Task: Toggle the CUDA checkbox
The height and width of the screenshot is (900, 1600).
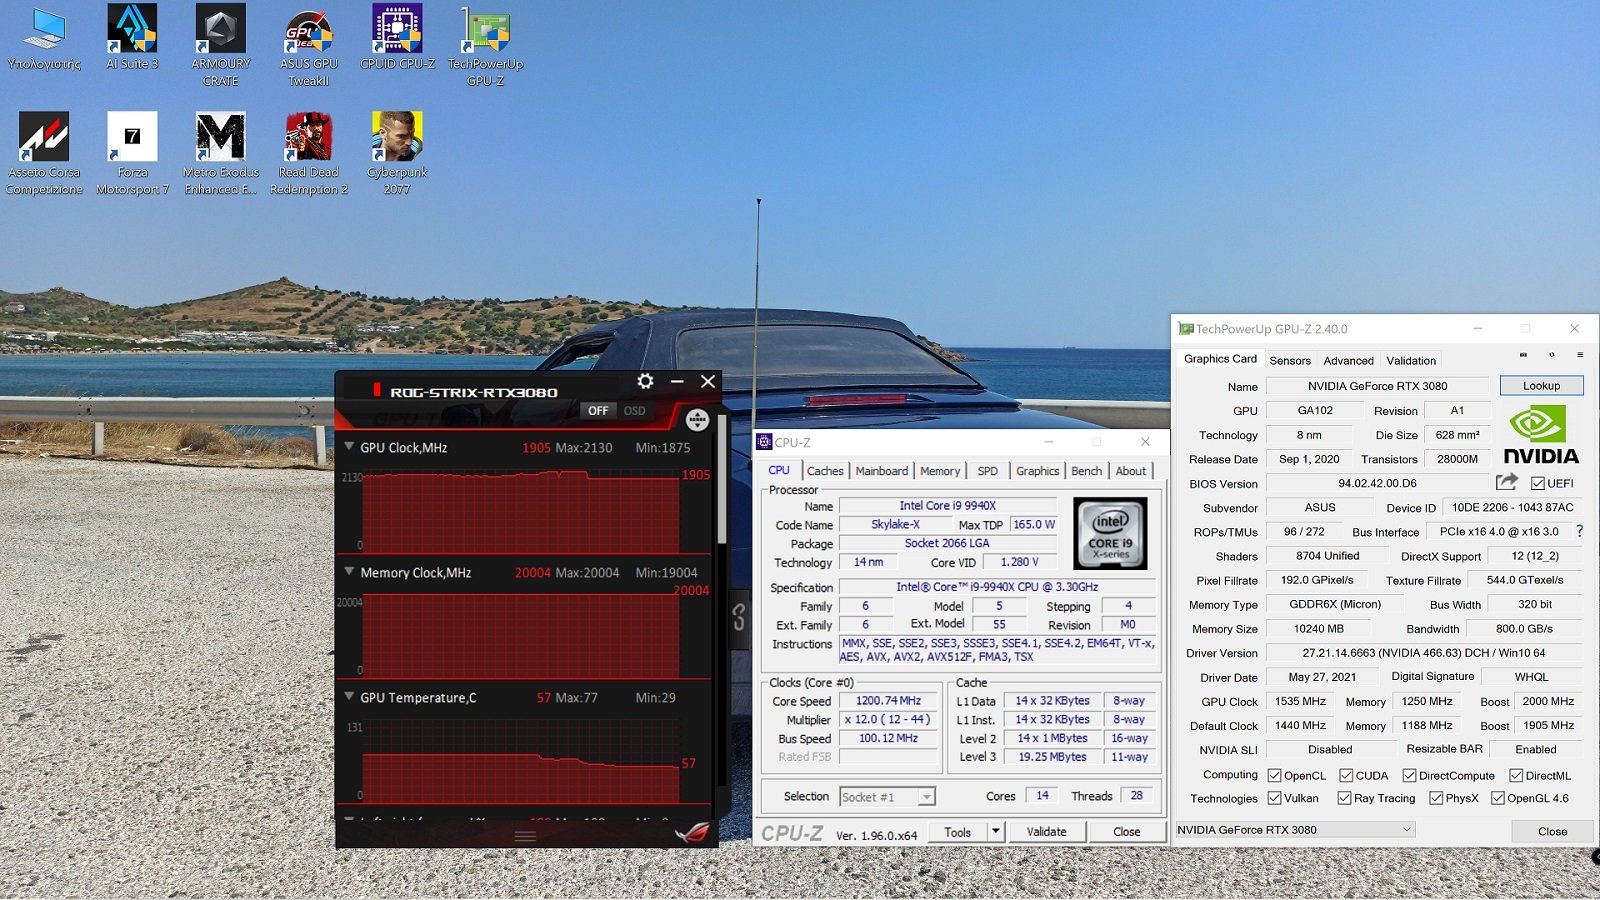Action: pos(1346,775)
